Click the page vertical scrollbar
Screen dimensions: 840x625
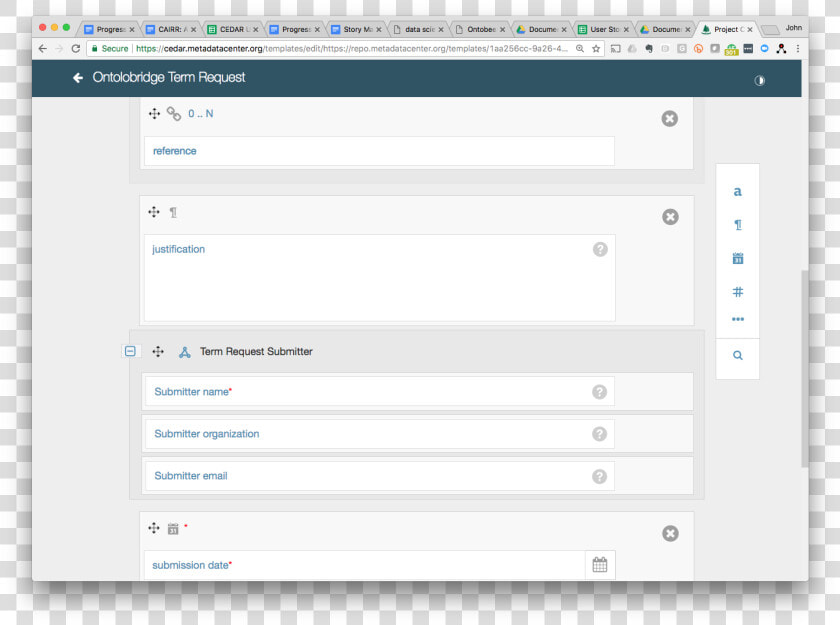(805, 368)
